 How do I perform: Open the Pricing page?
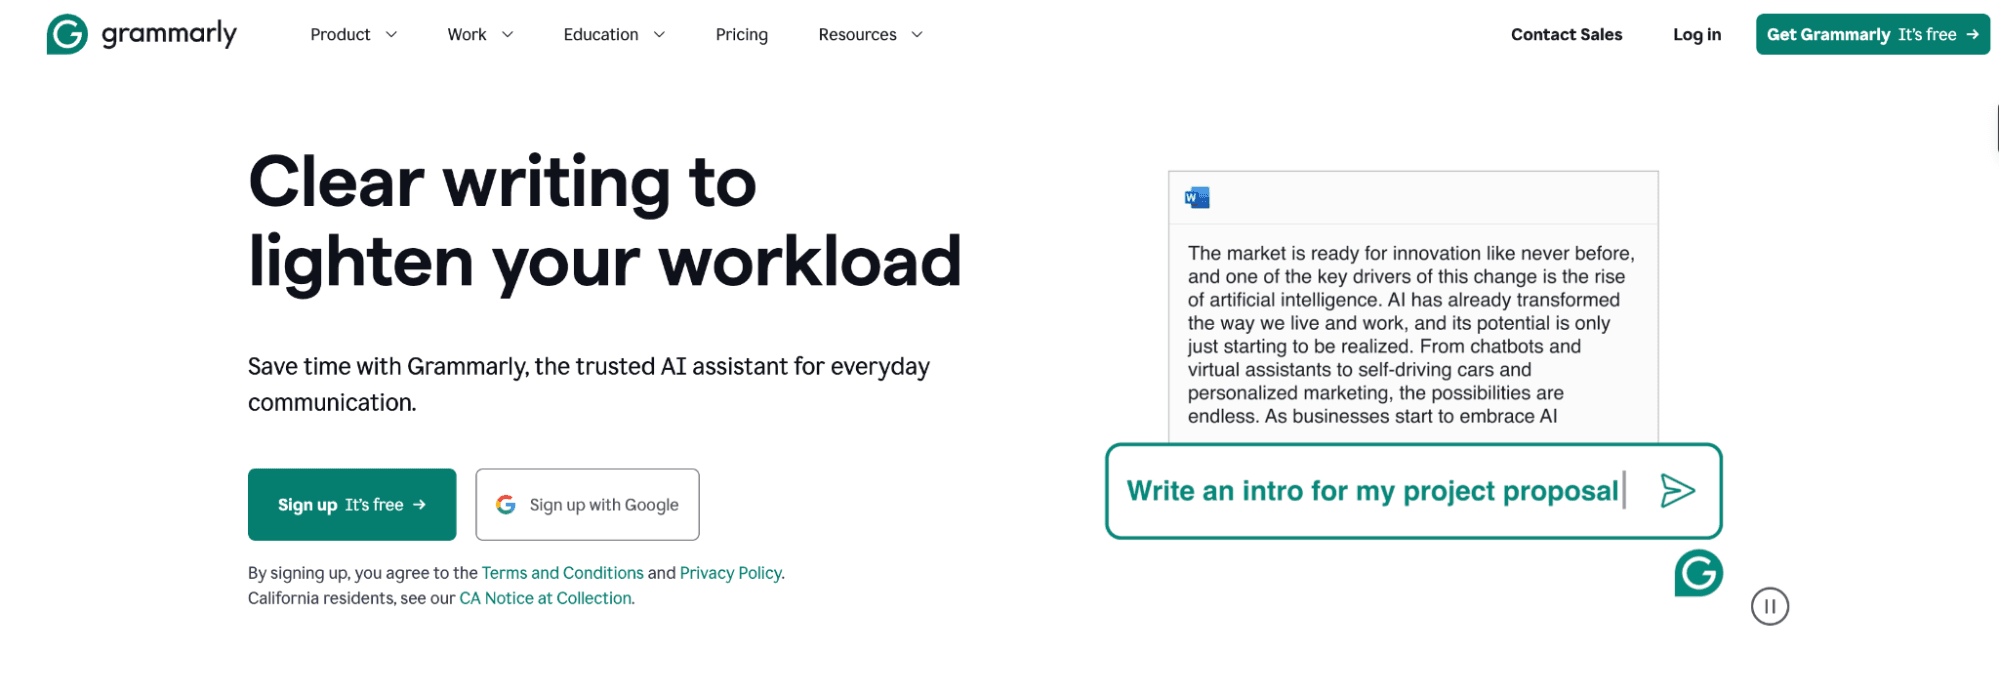[x=742, y=35]
